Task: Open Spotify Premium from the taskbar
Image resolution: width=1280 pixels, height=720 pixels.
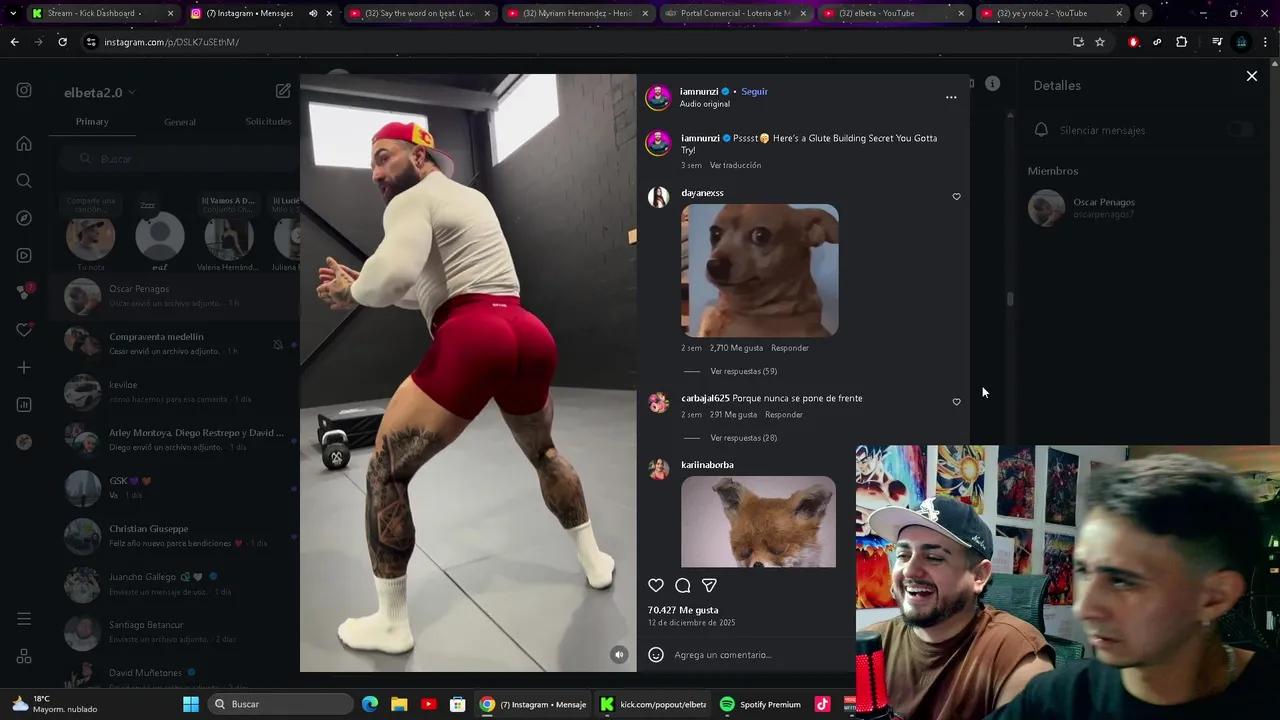Action: point(760,705)
